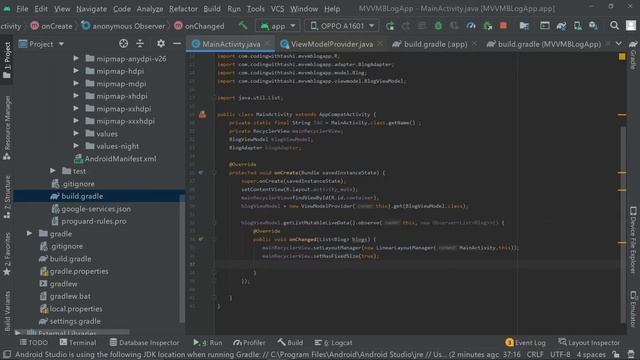Open the SDK Manager icon
The height and width of the screenshot is (360, 640).
[x=593, y=26]
